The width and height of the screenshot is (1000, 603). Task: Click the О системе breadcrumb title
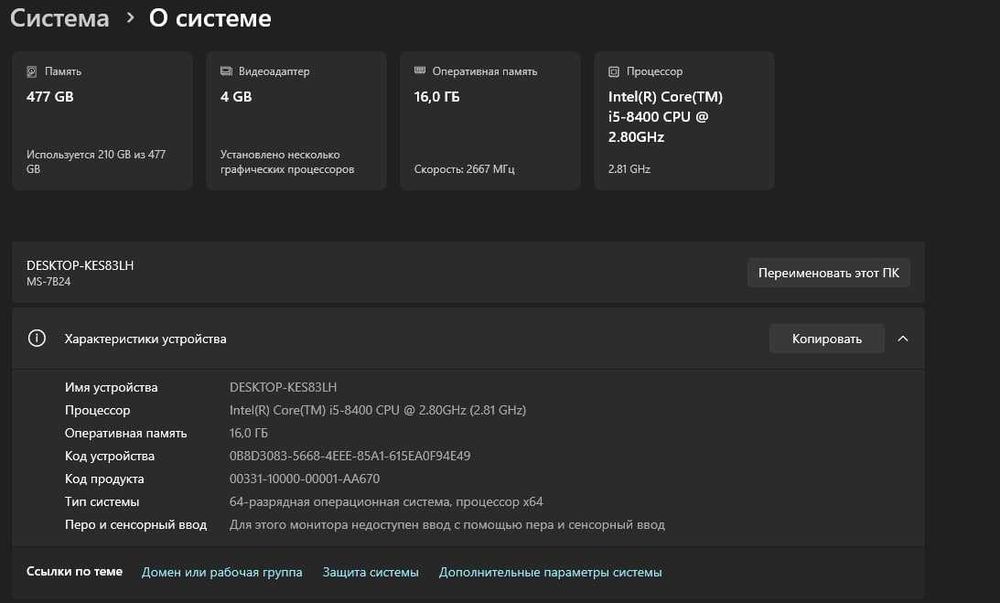210,18
